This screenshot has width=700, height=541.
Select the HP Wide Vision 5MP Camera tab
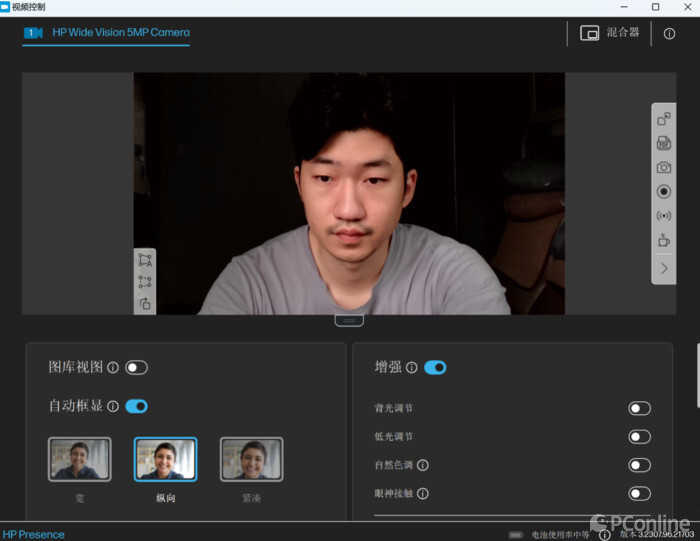click(x=106, y=33)
